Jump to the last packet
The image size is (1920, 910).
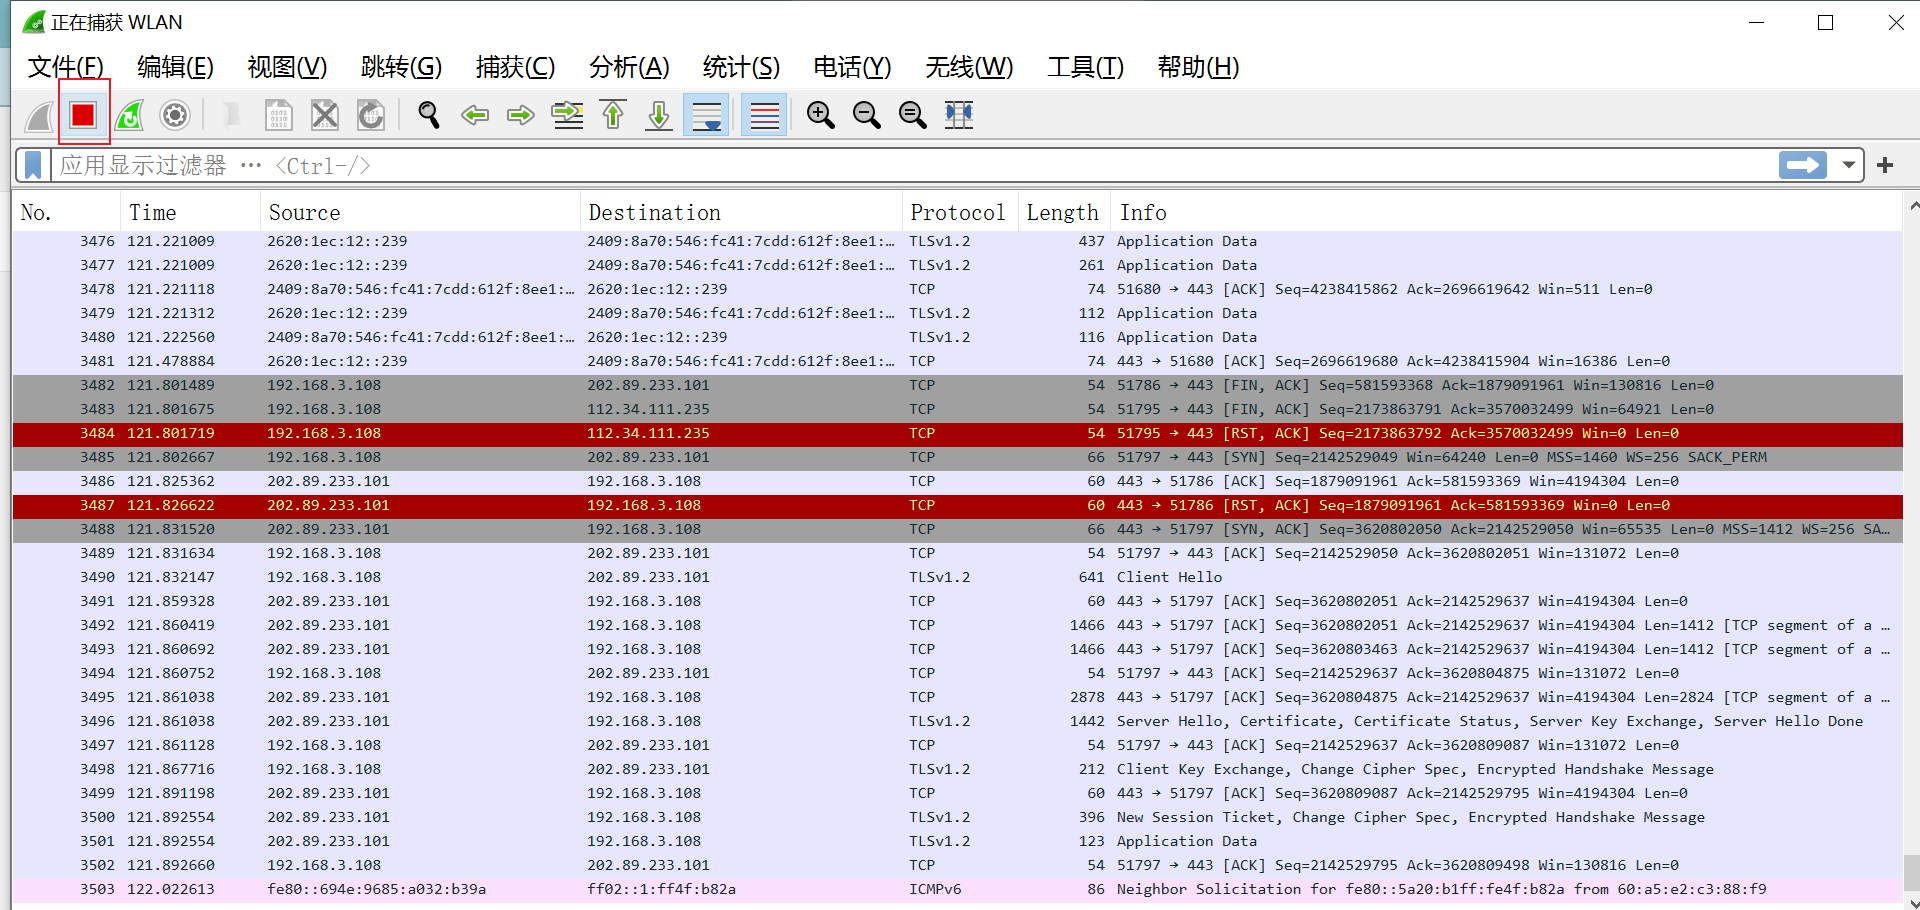659,115
